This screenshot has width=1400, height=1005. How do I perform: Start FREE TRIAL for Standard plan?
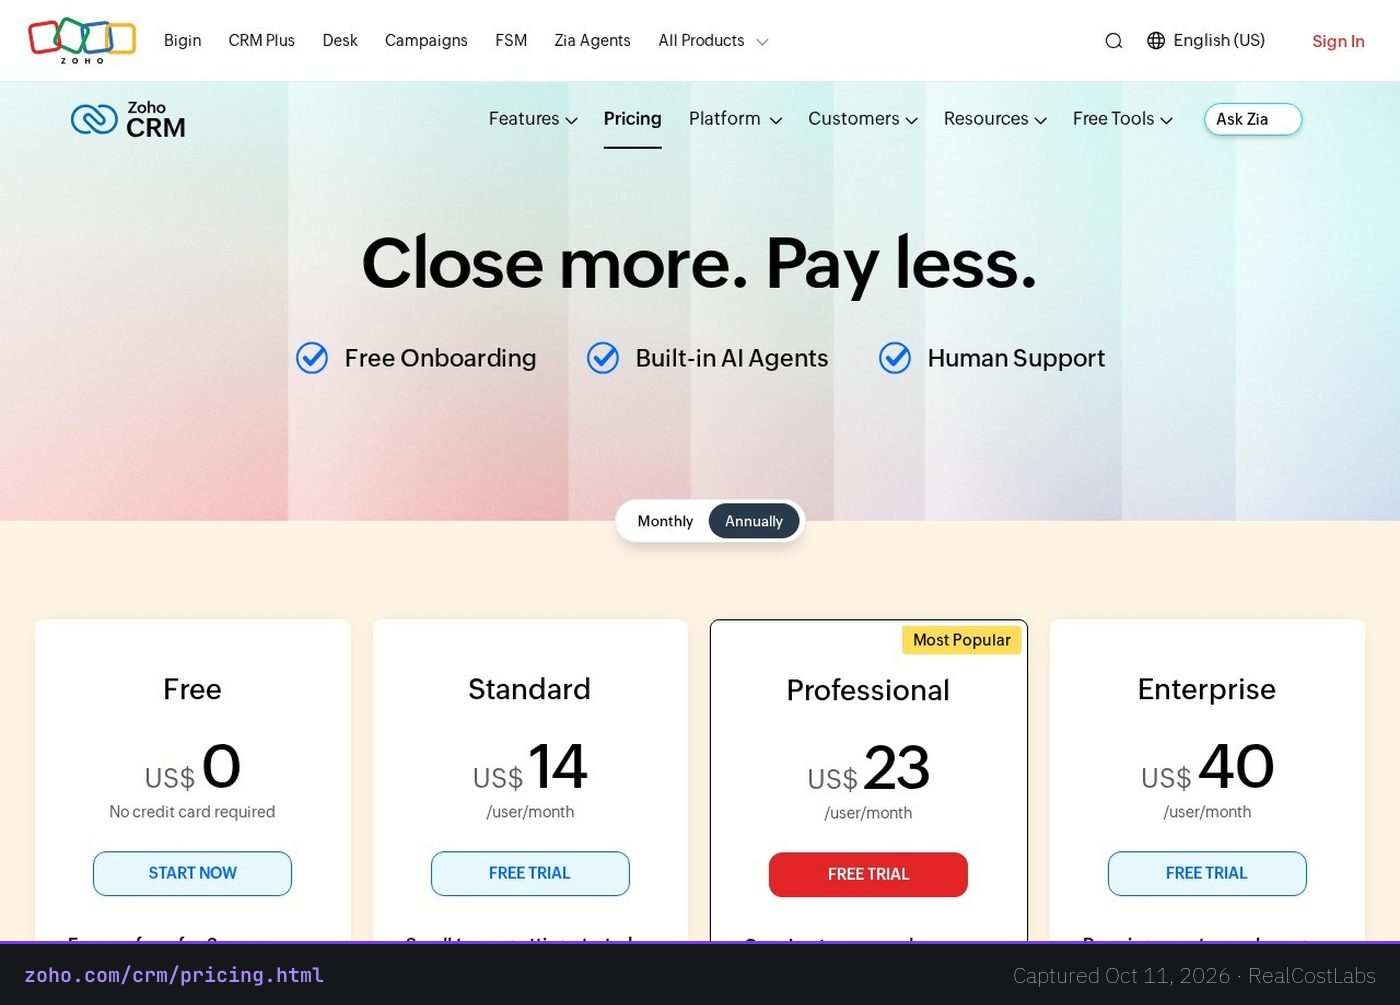tap(530, 873)
